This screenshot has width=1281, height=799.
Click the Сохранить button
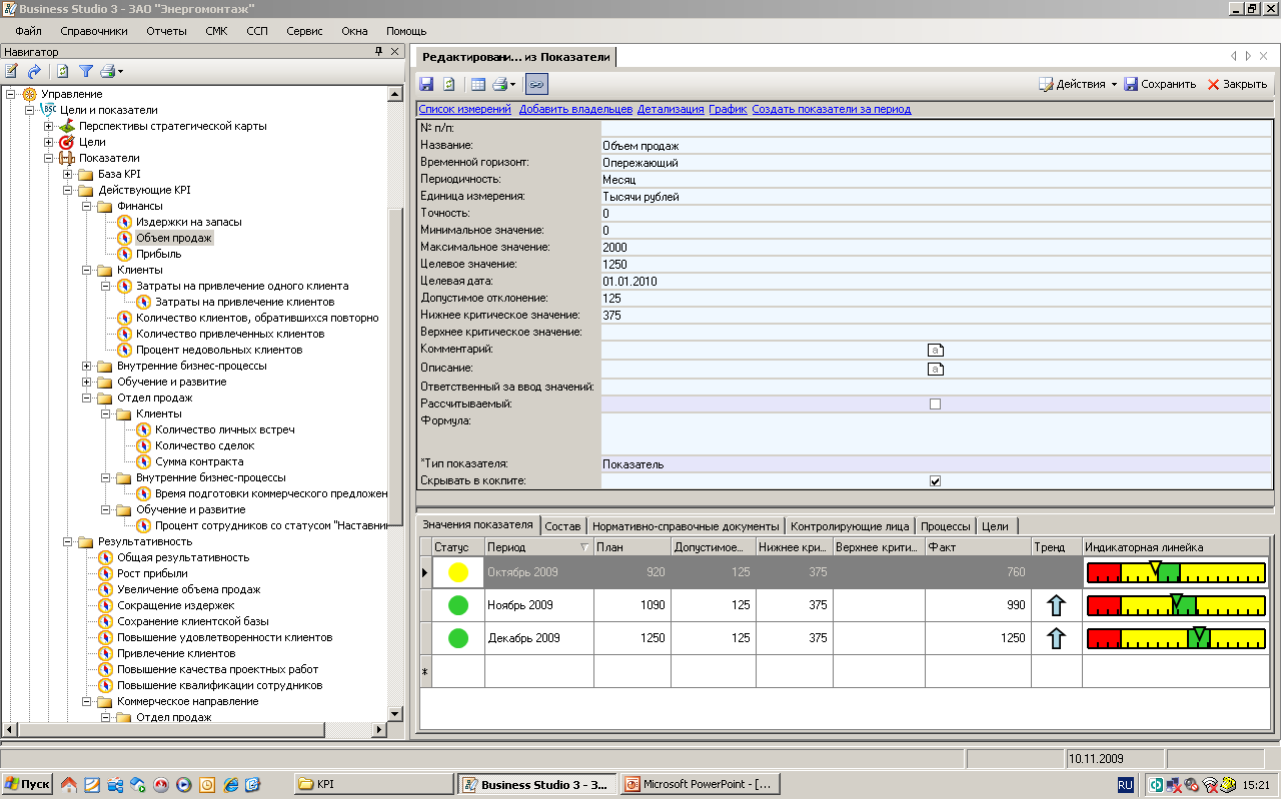coord(1160,84)
